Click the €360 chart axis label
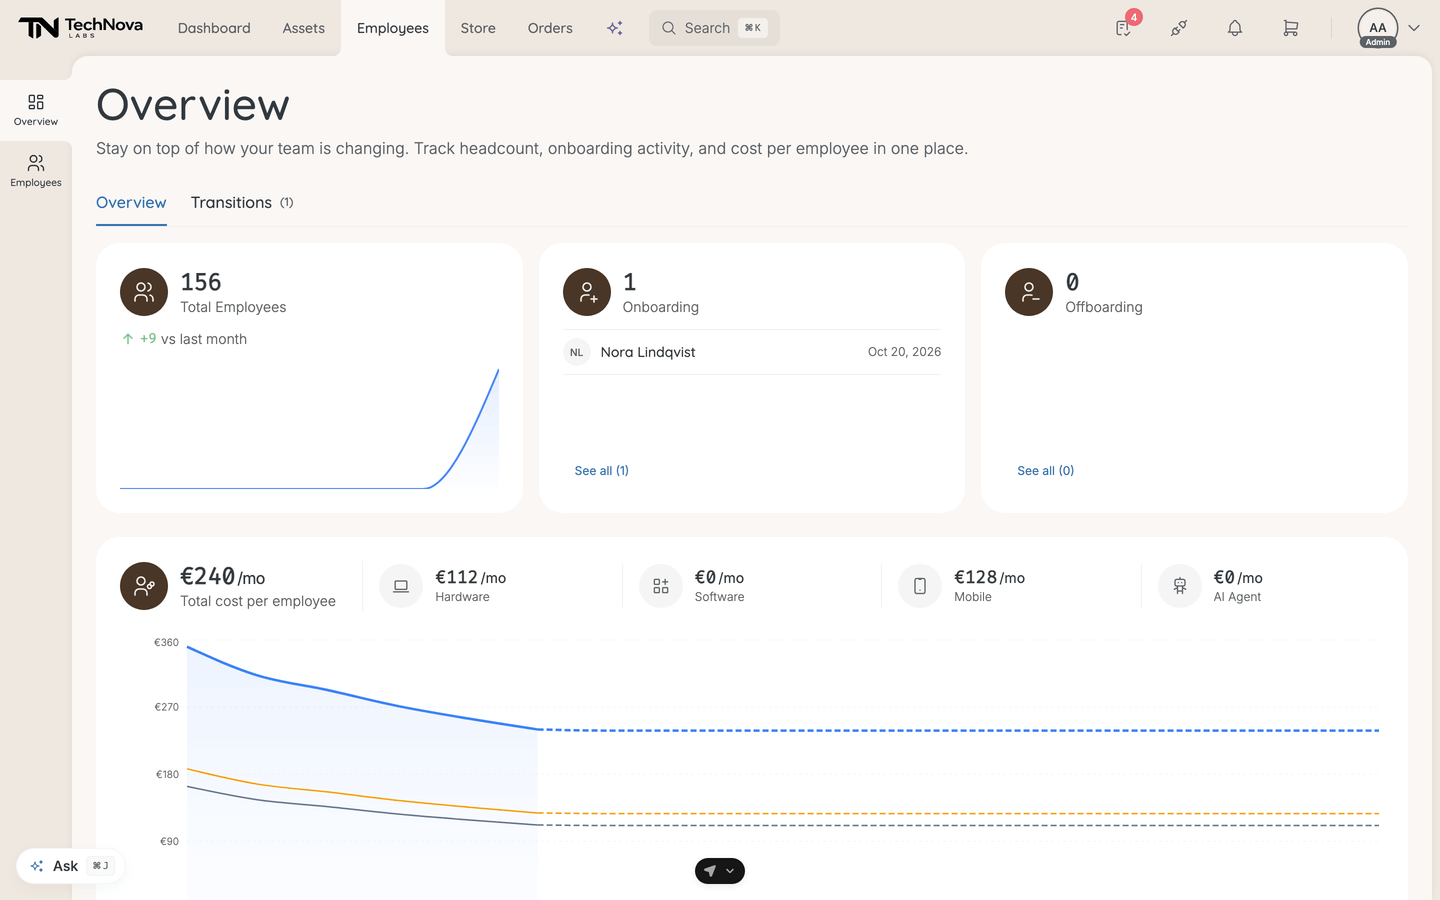This screenshot has height=900, width=1440. [x=166, y=642]
